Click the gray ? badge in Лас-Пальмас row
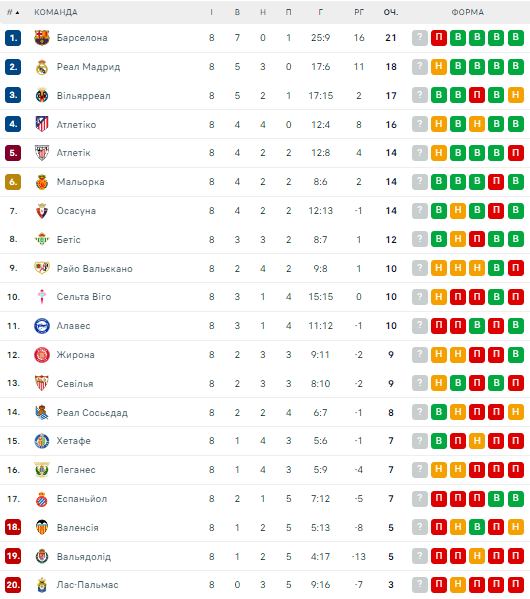 point(420,585)
